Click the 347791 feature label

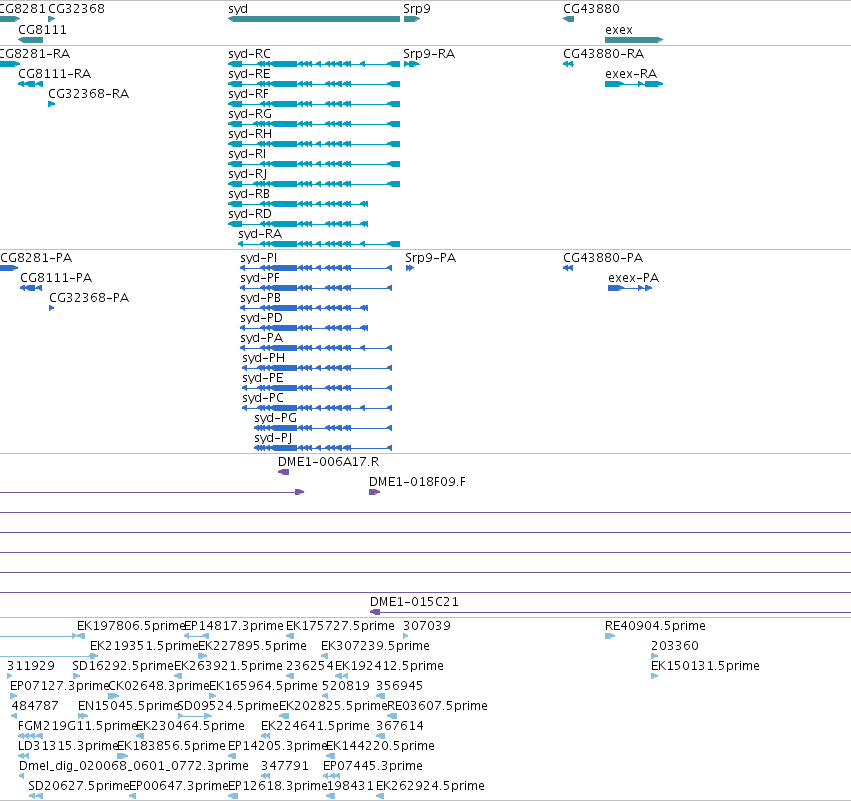284,766
